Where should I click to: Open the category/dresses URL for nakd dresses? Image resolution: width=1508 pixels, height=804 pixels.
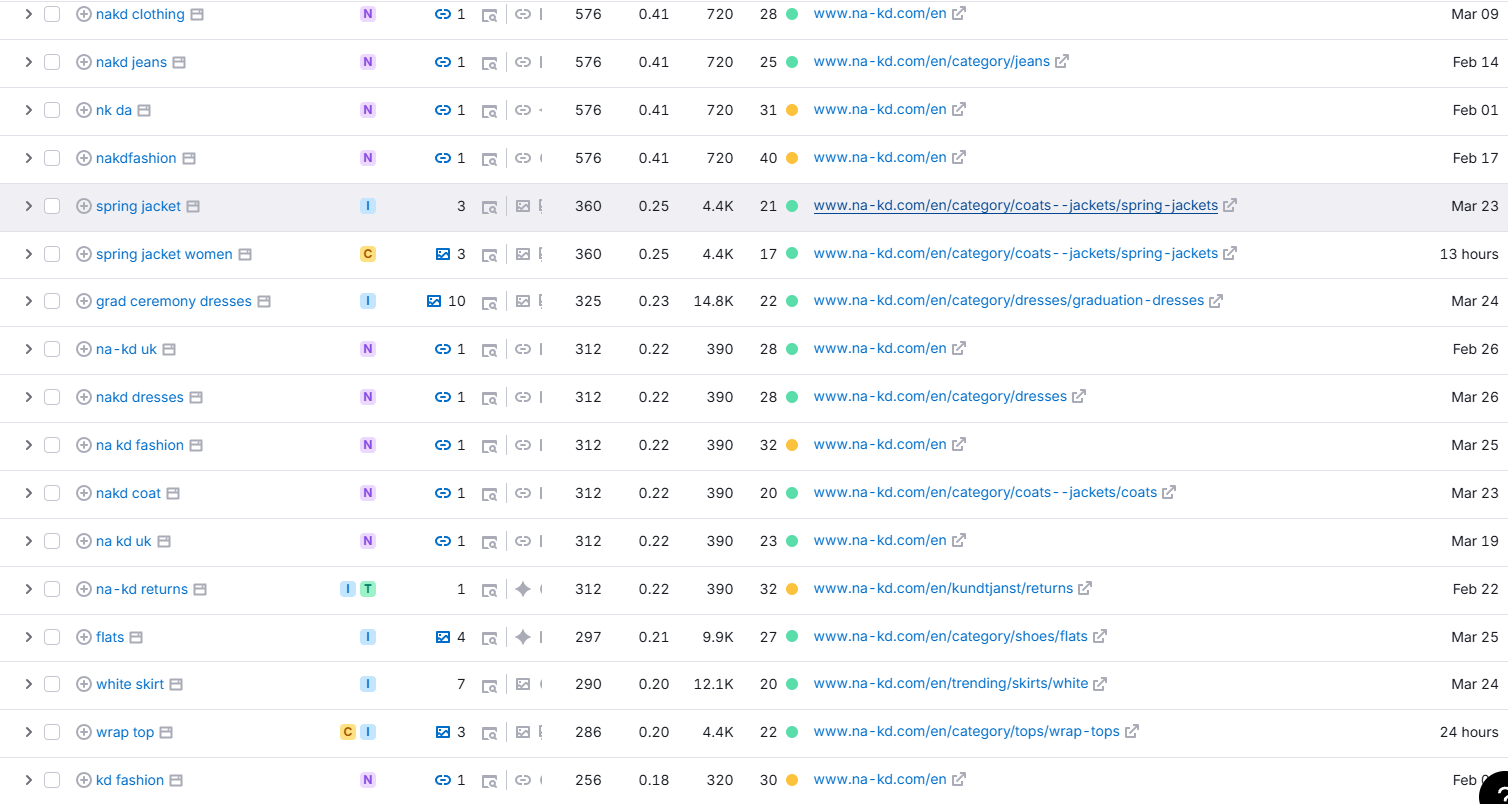(x=940, y=396)
